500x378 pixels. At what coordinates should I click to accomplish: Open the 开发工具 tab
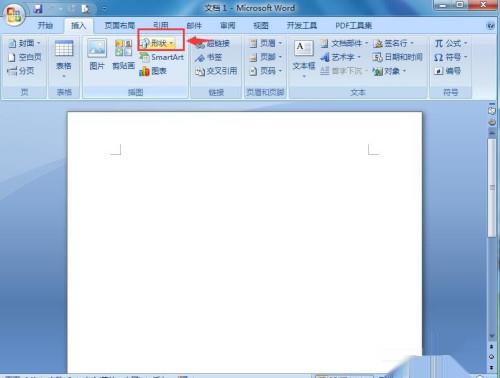coord(302,26)
